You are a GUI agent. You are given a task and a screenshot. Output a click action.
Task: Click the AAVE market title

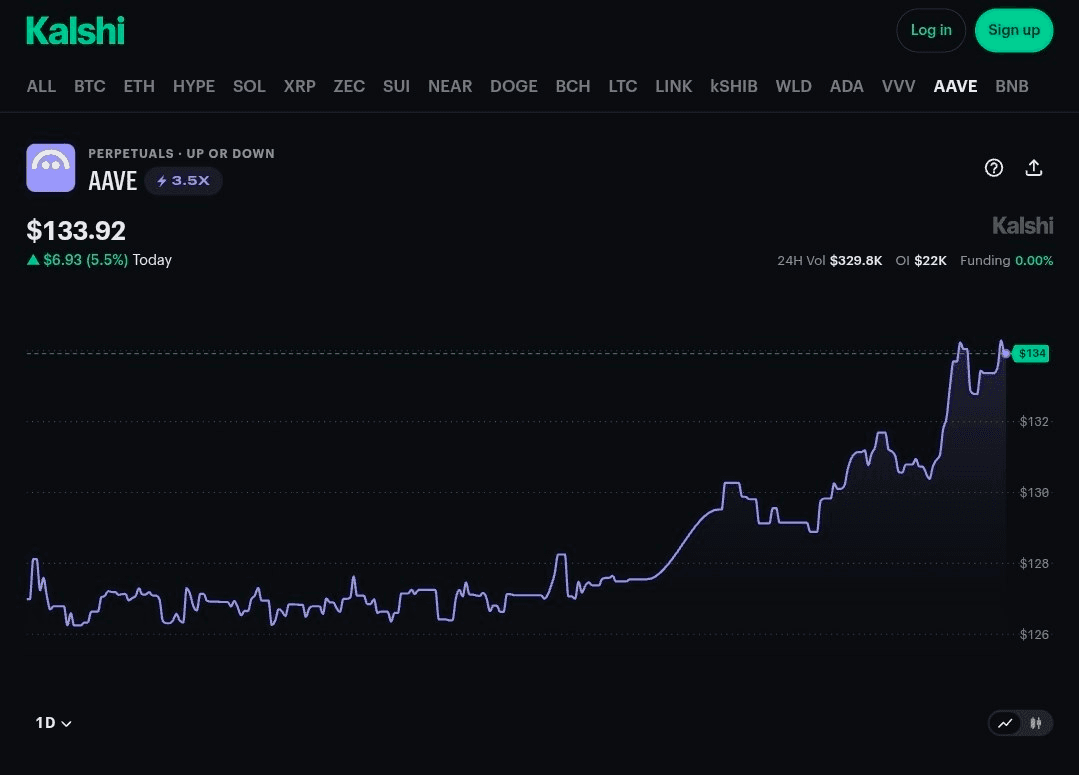[x=113, y=181]
